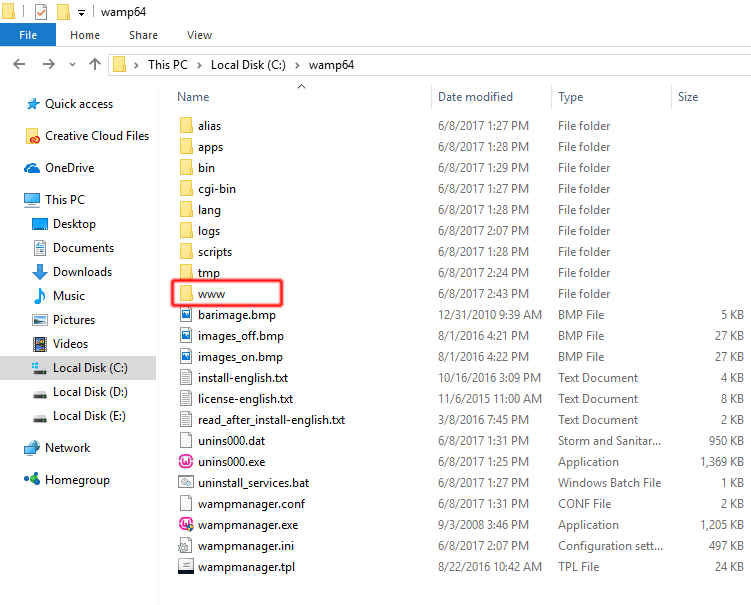This screenshot has width=751, height=605.
Task: Click 'Windows Batch File' type text
Action: pos(609,483)
